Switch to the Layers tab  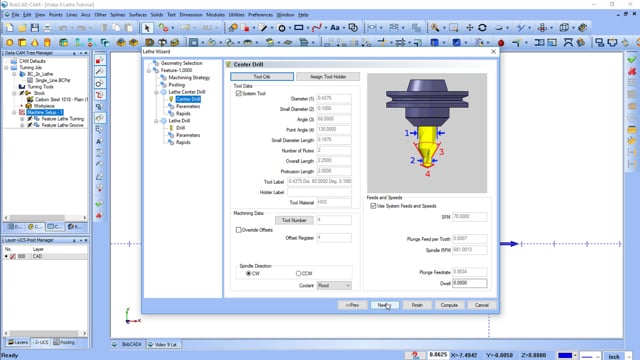click(x=18, y=342)
